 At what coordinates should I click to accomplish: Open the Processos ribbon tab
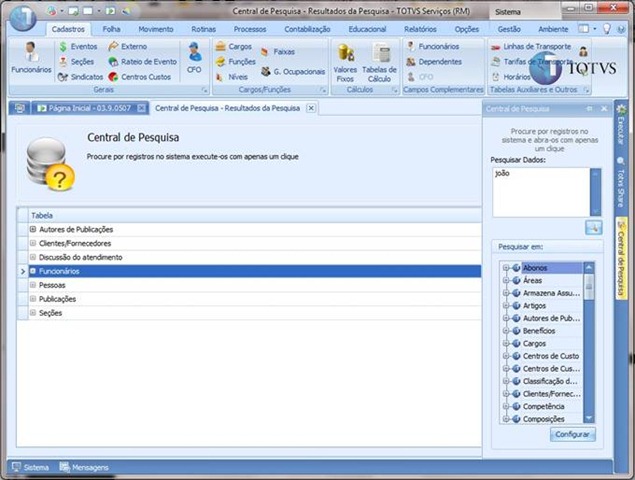tap(249, 29)
